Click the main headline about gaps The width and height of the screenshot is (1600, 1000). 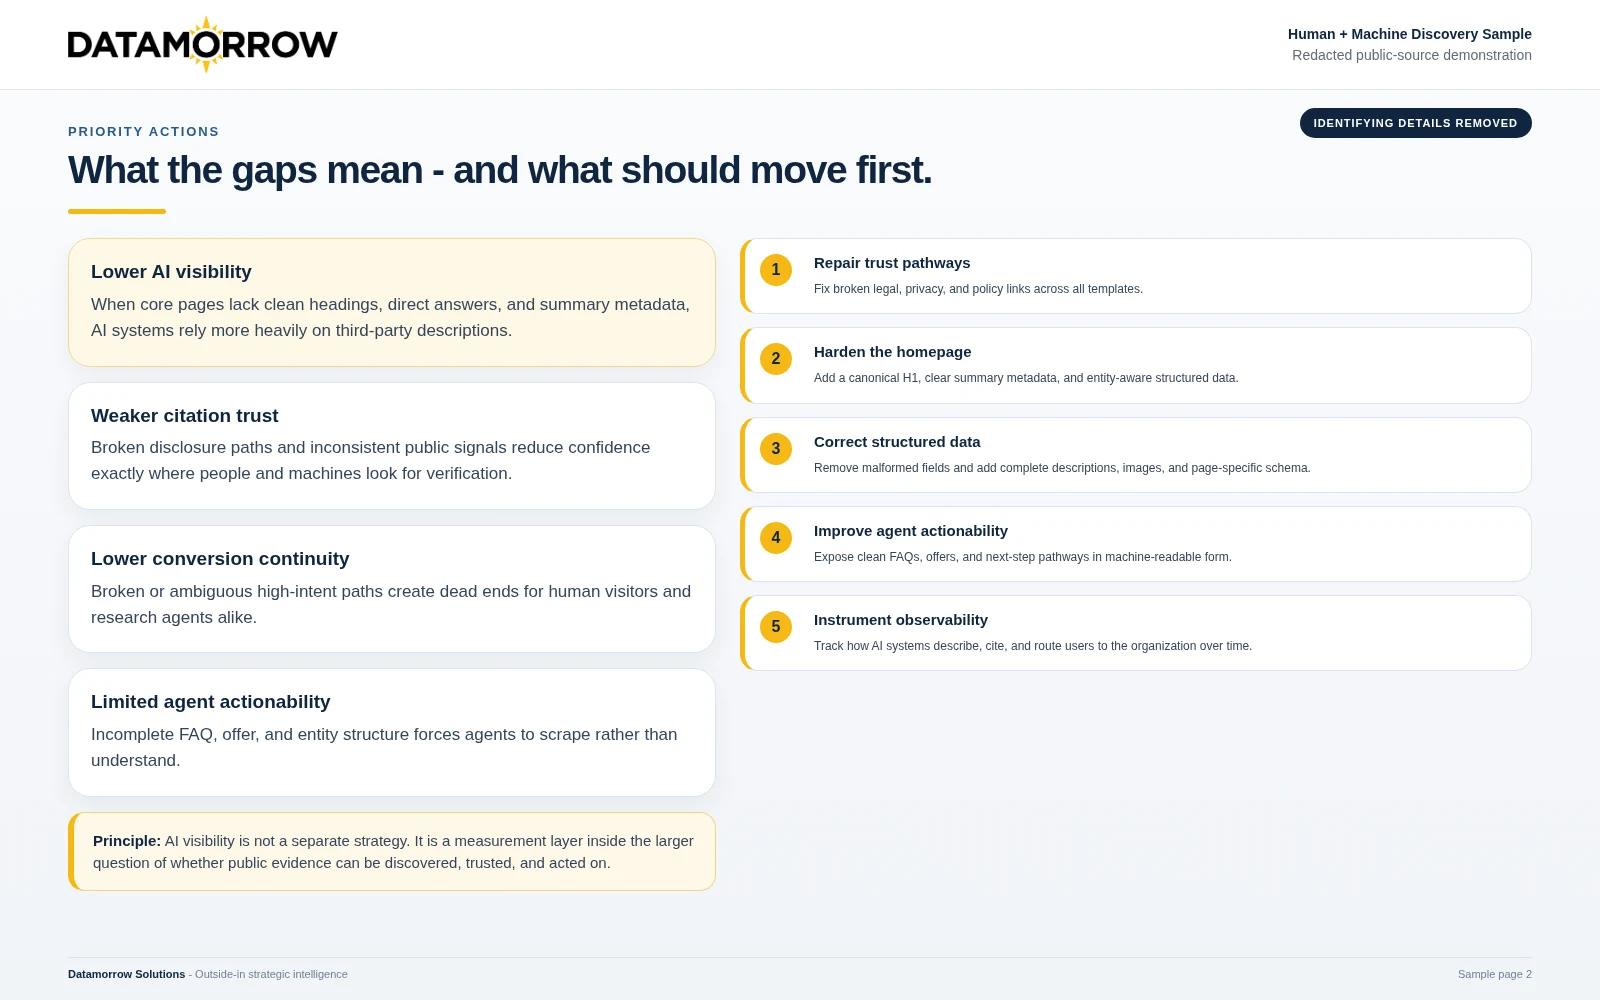point(500,170)
